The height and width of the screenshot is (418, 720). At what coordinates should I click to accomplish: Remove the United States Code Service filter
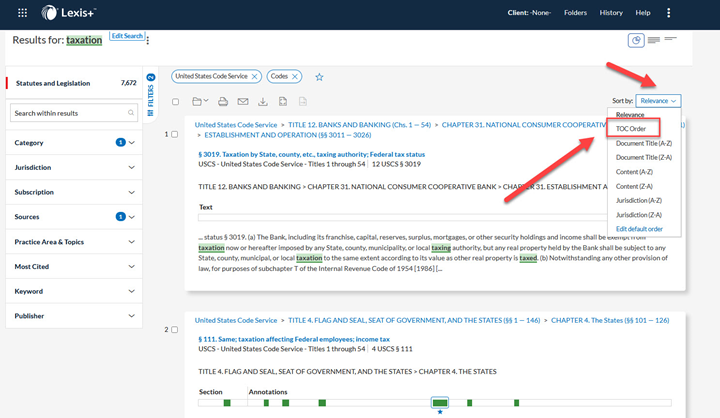pyautogui.click(x=254, y=77)
